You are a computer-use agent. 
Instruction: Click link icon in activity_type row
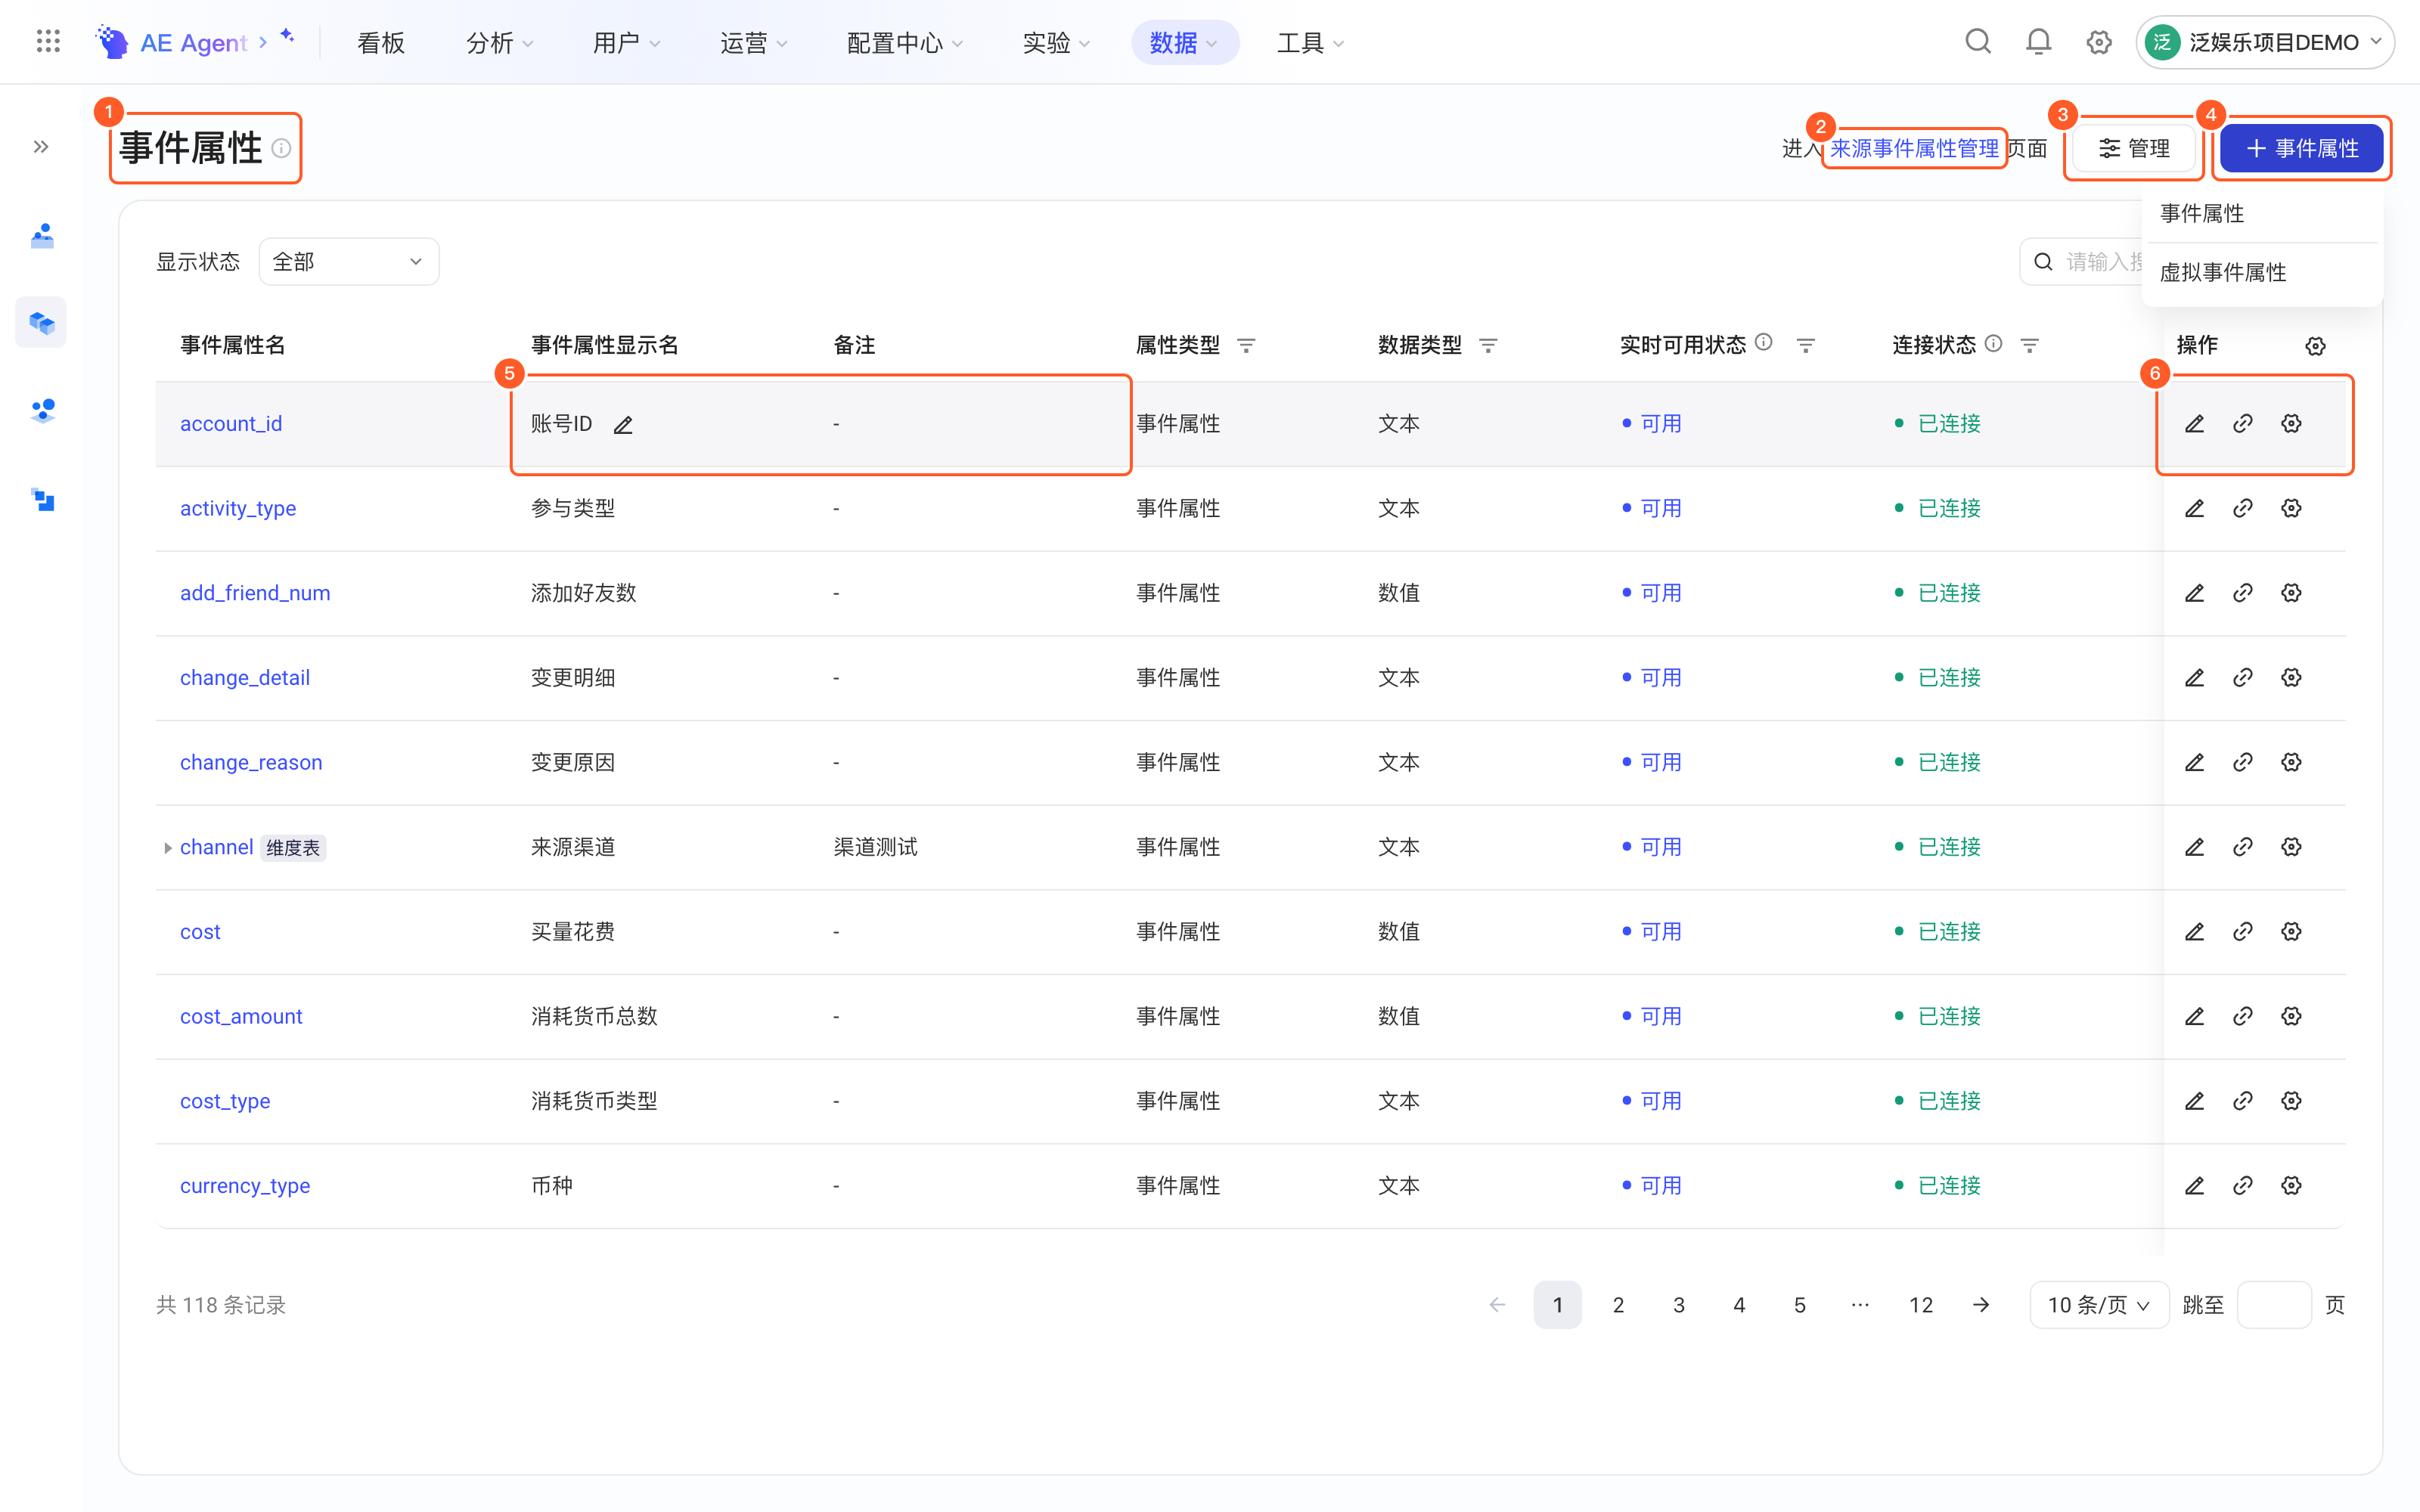pyautogui.click(x=2243, y=509)
